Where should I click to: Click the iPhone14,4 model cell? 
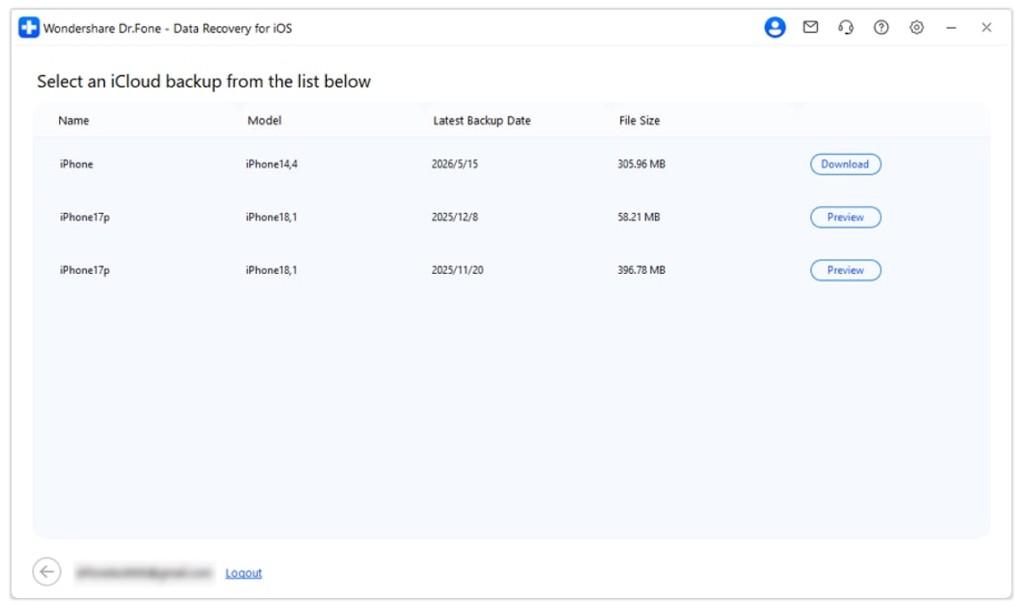(x=272, y=164)
